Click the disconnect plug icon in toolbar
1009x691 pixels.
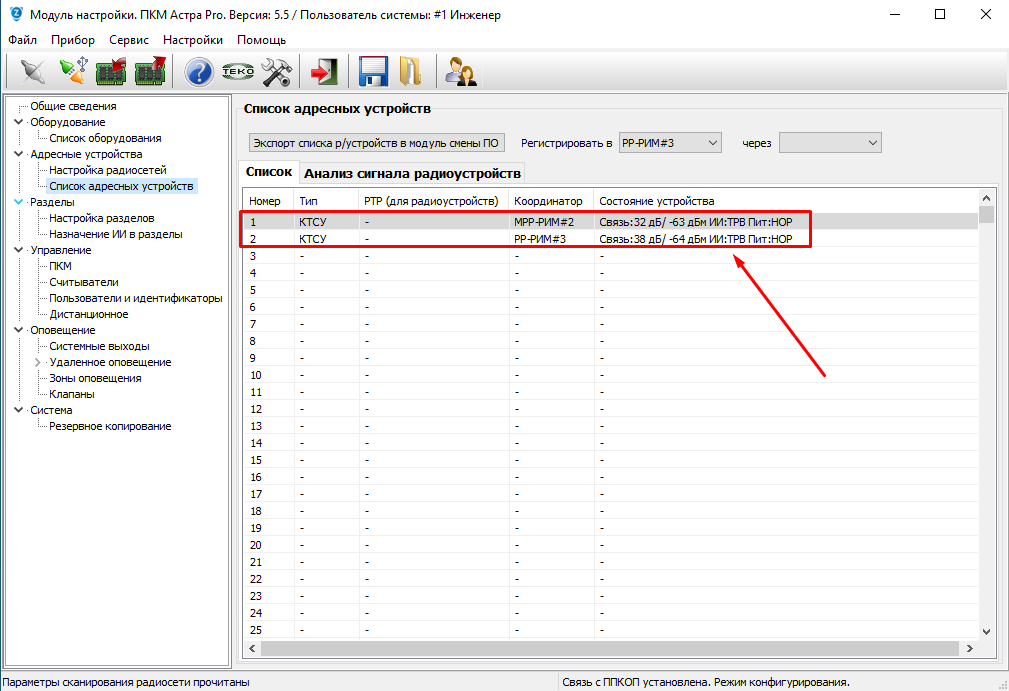(x=33, y=72)
